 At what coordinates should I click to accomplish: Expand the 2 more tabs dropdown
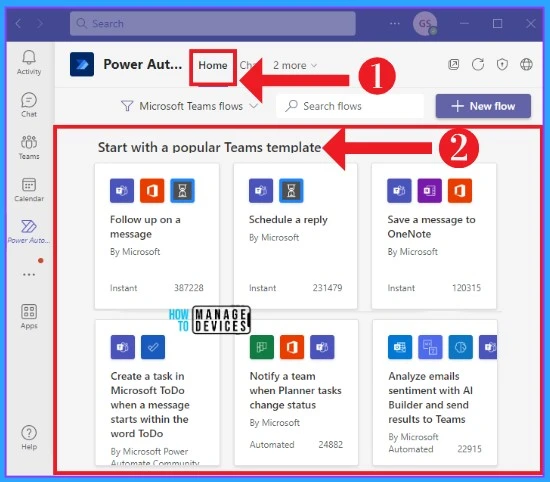point(295,65)
